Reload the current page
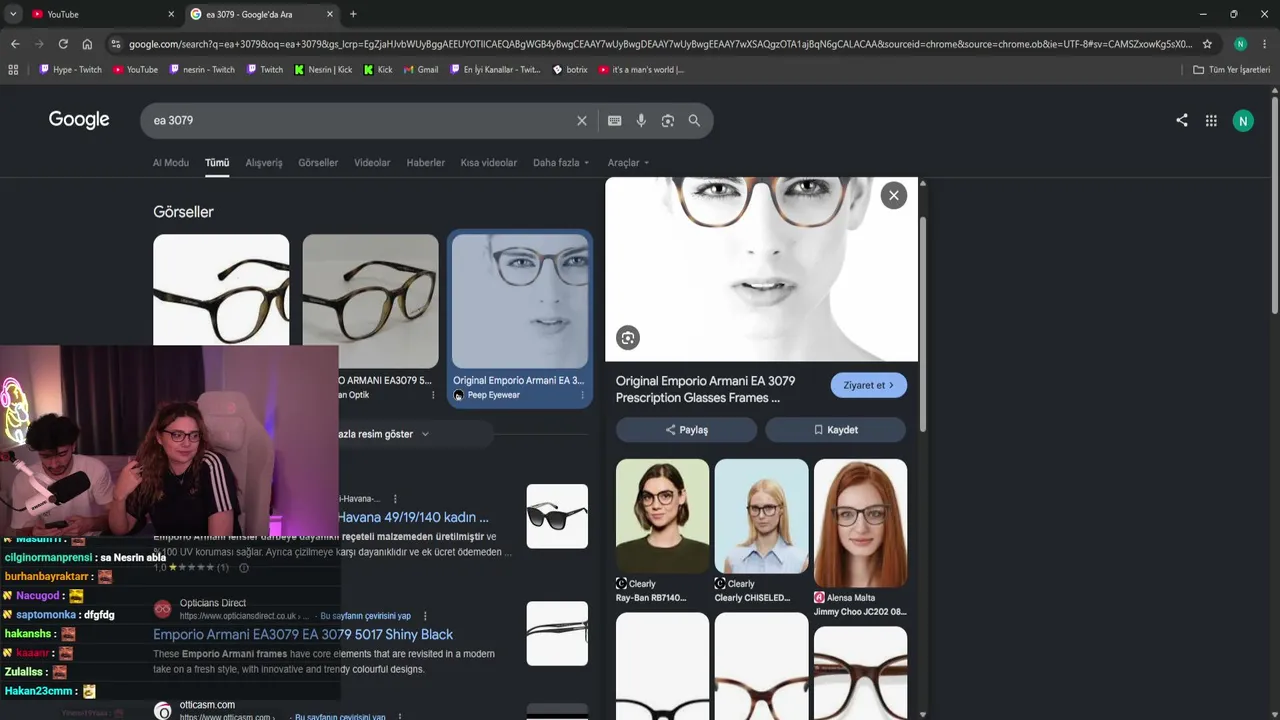Screen dimensions: 1280x720 pos(63,44)
